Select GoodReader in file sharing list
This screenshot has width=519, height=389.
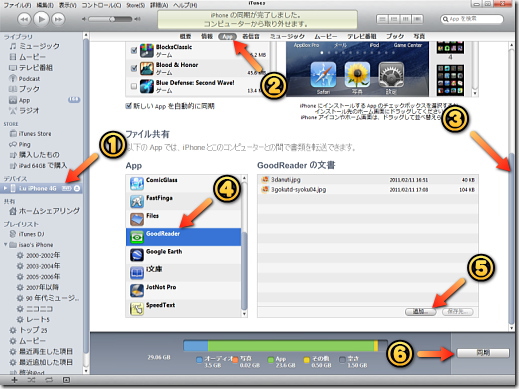pos(183,237)
